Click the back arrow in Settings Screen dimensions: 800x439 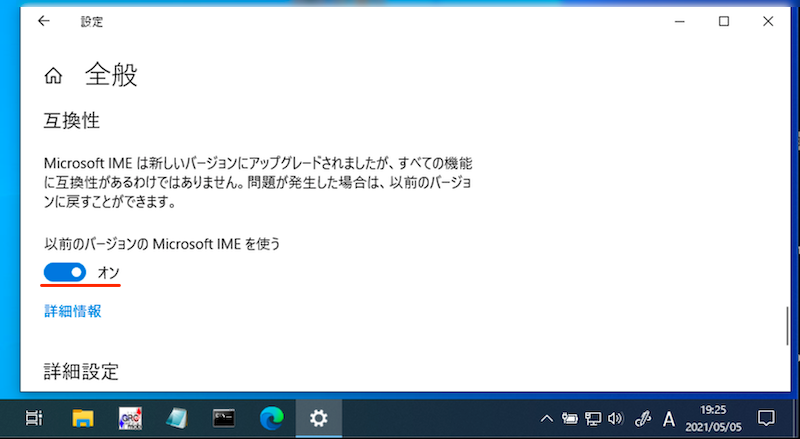coord(43,21)
